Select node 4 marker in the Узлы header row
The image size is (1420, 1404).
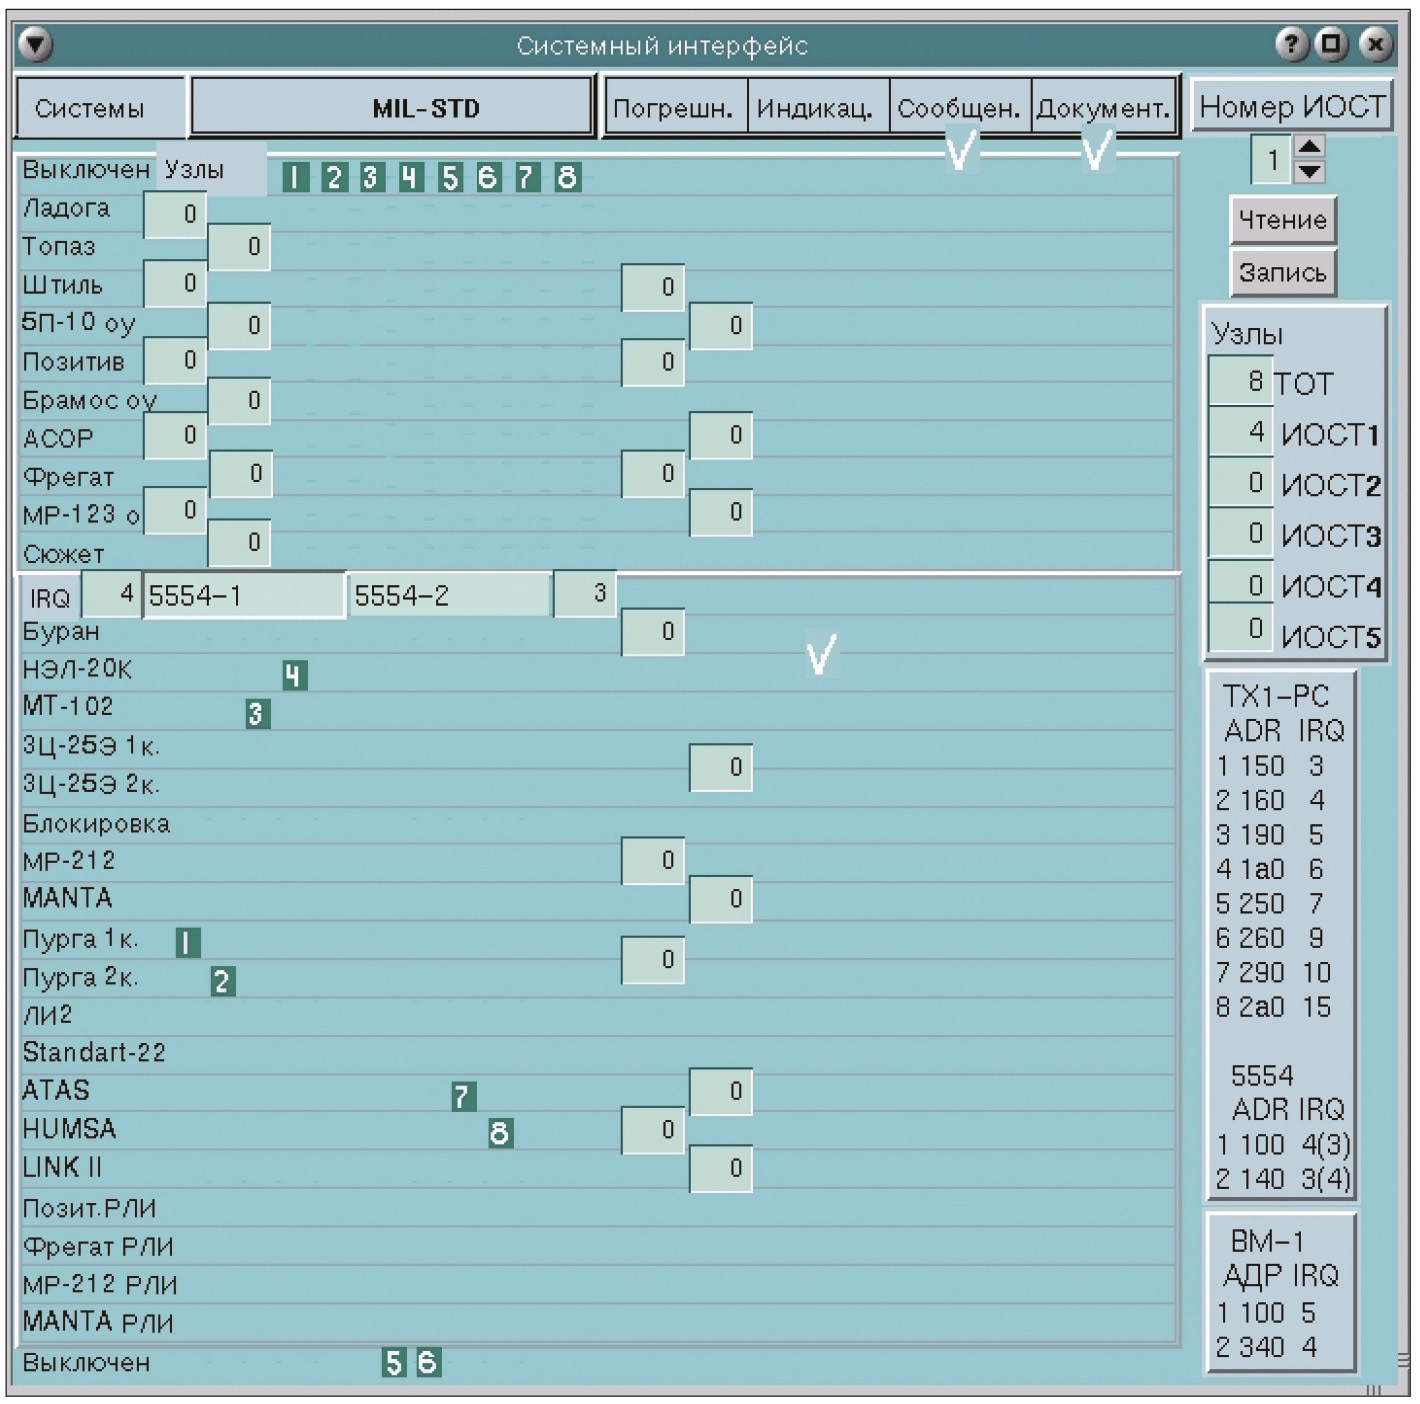410,177
